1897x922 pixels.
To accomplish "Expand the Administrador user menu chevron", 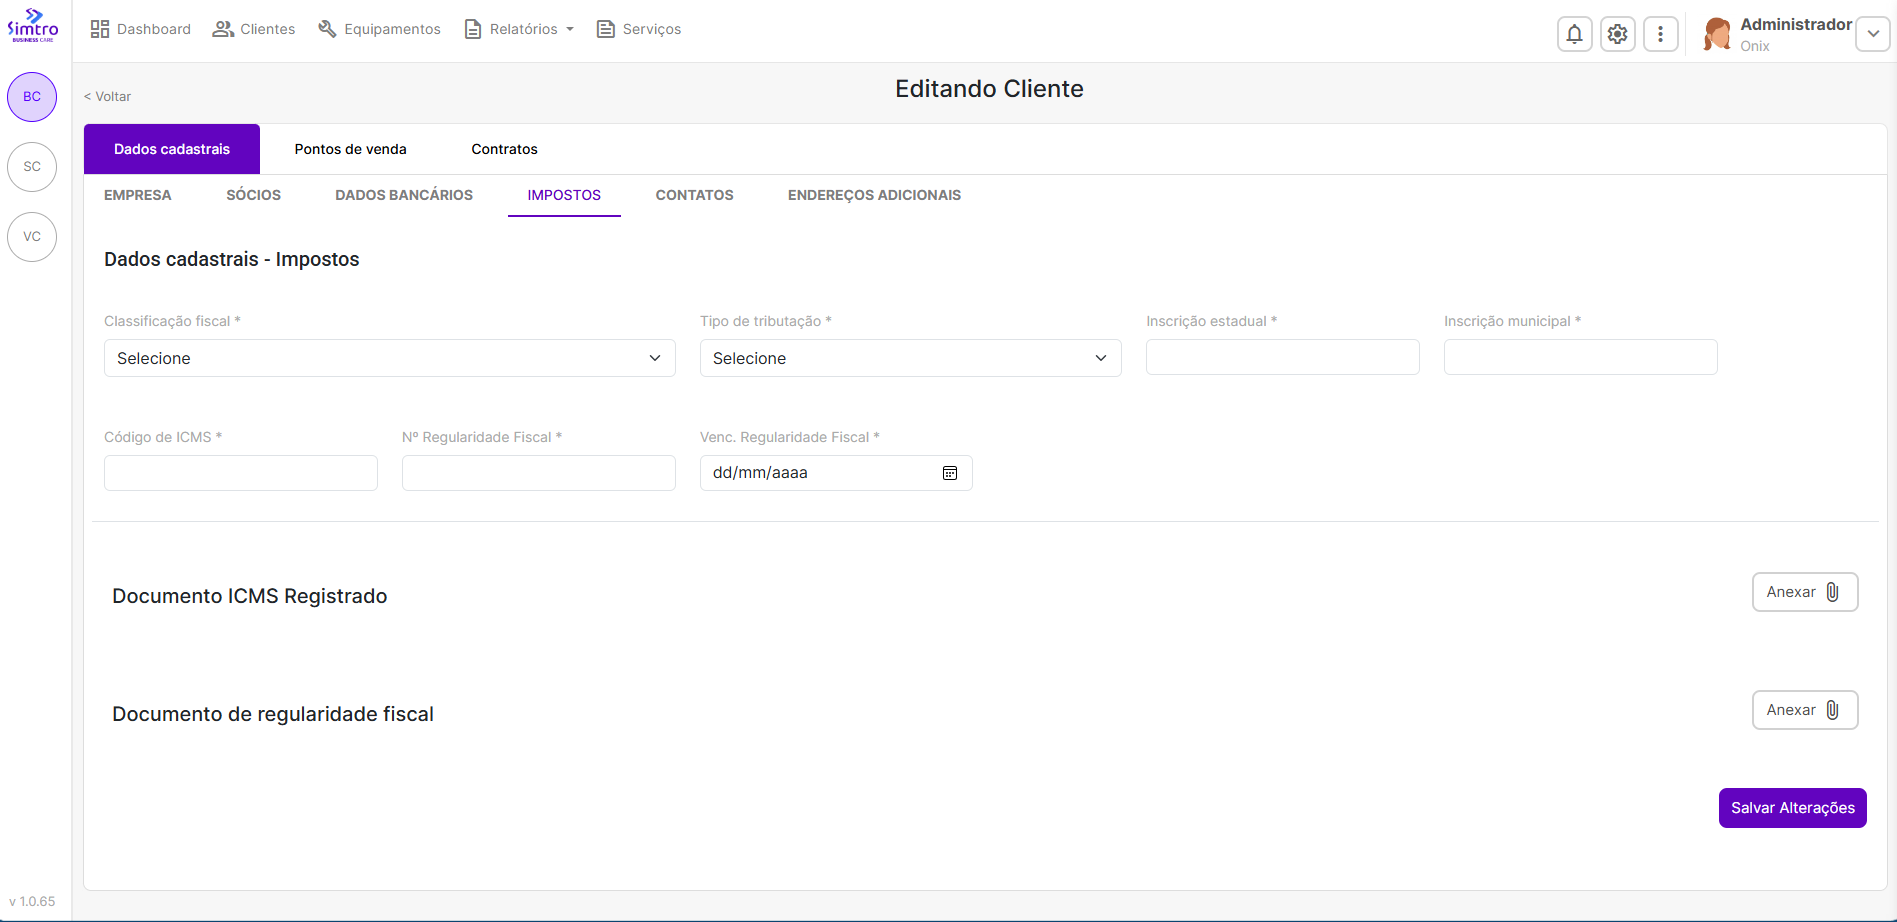I will (1872, 34).
